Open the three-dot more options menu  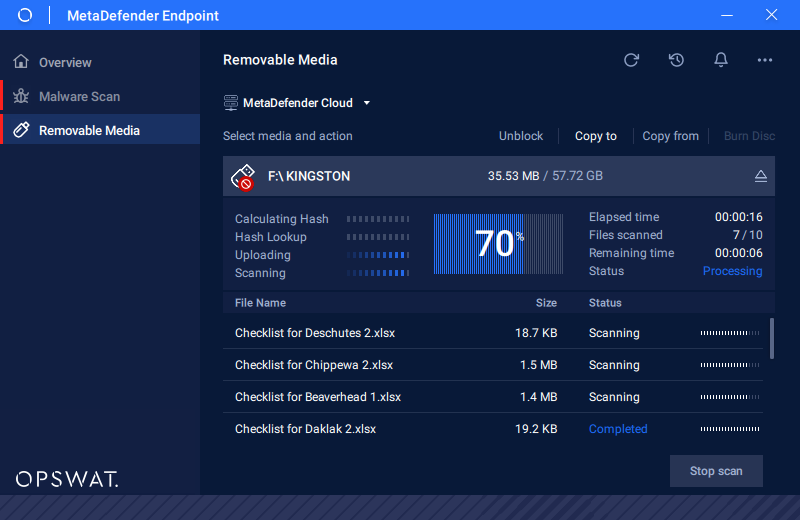click(764, 60)
